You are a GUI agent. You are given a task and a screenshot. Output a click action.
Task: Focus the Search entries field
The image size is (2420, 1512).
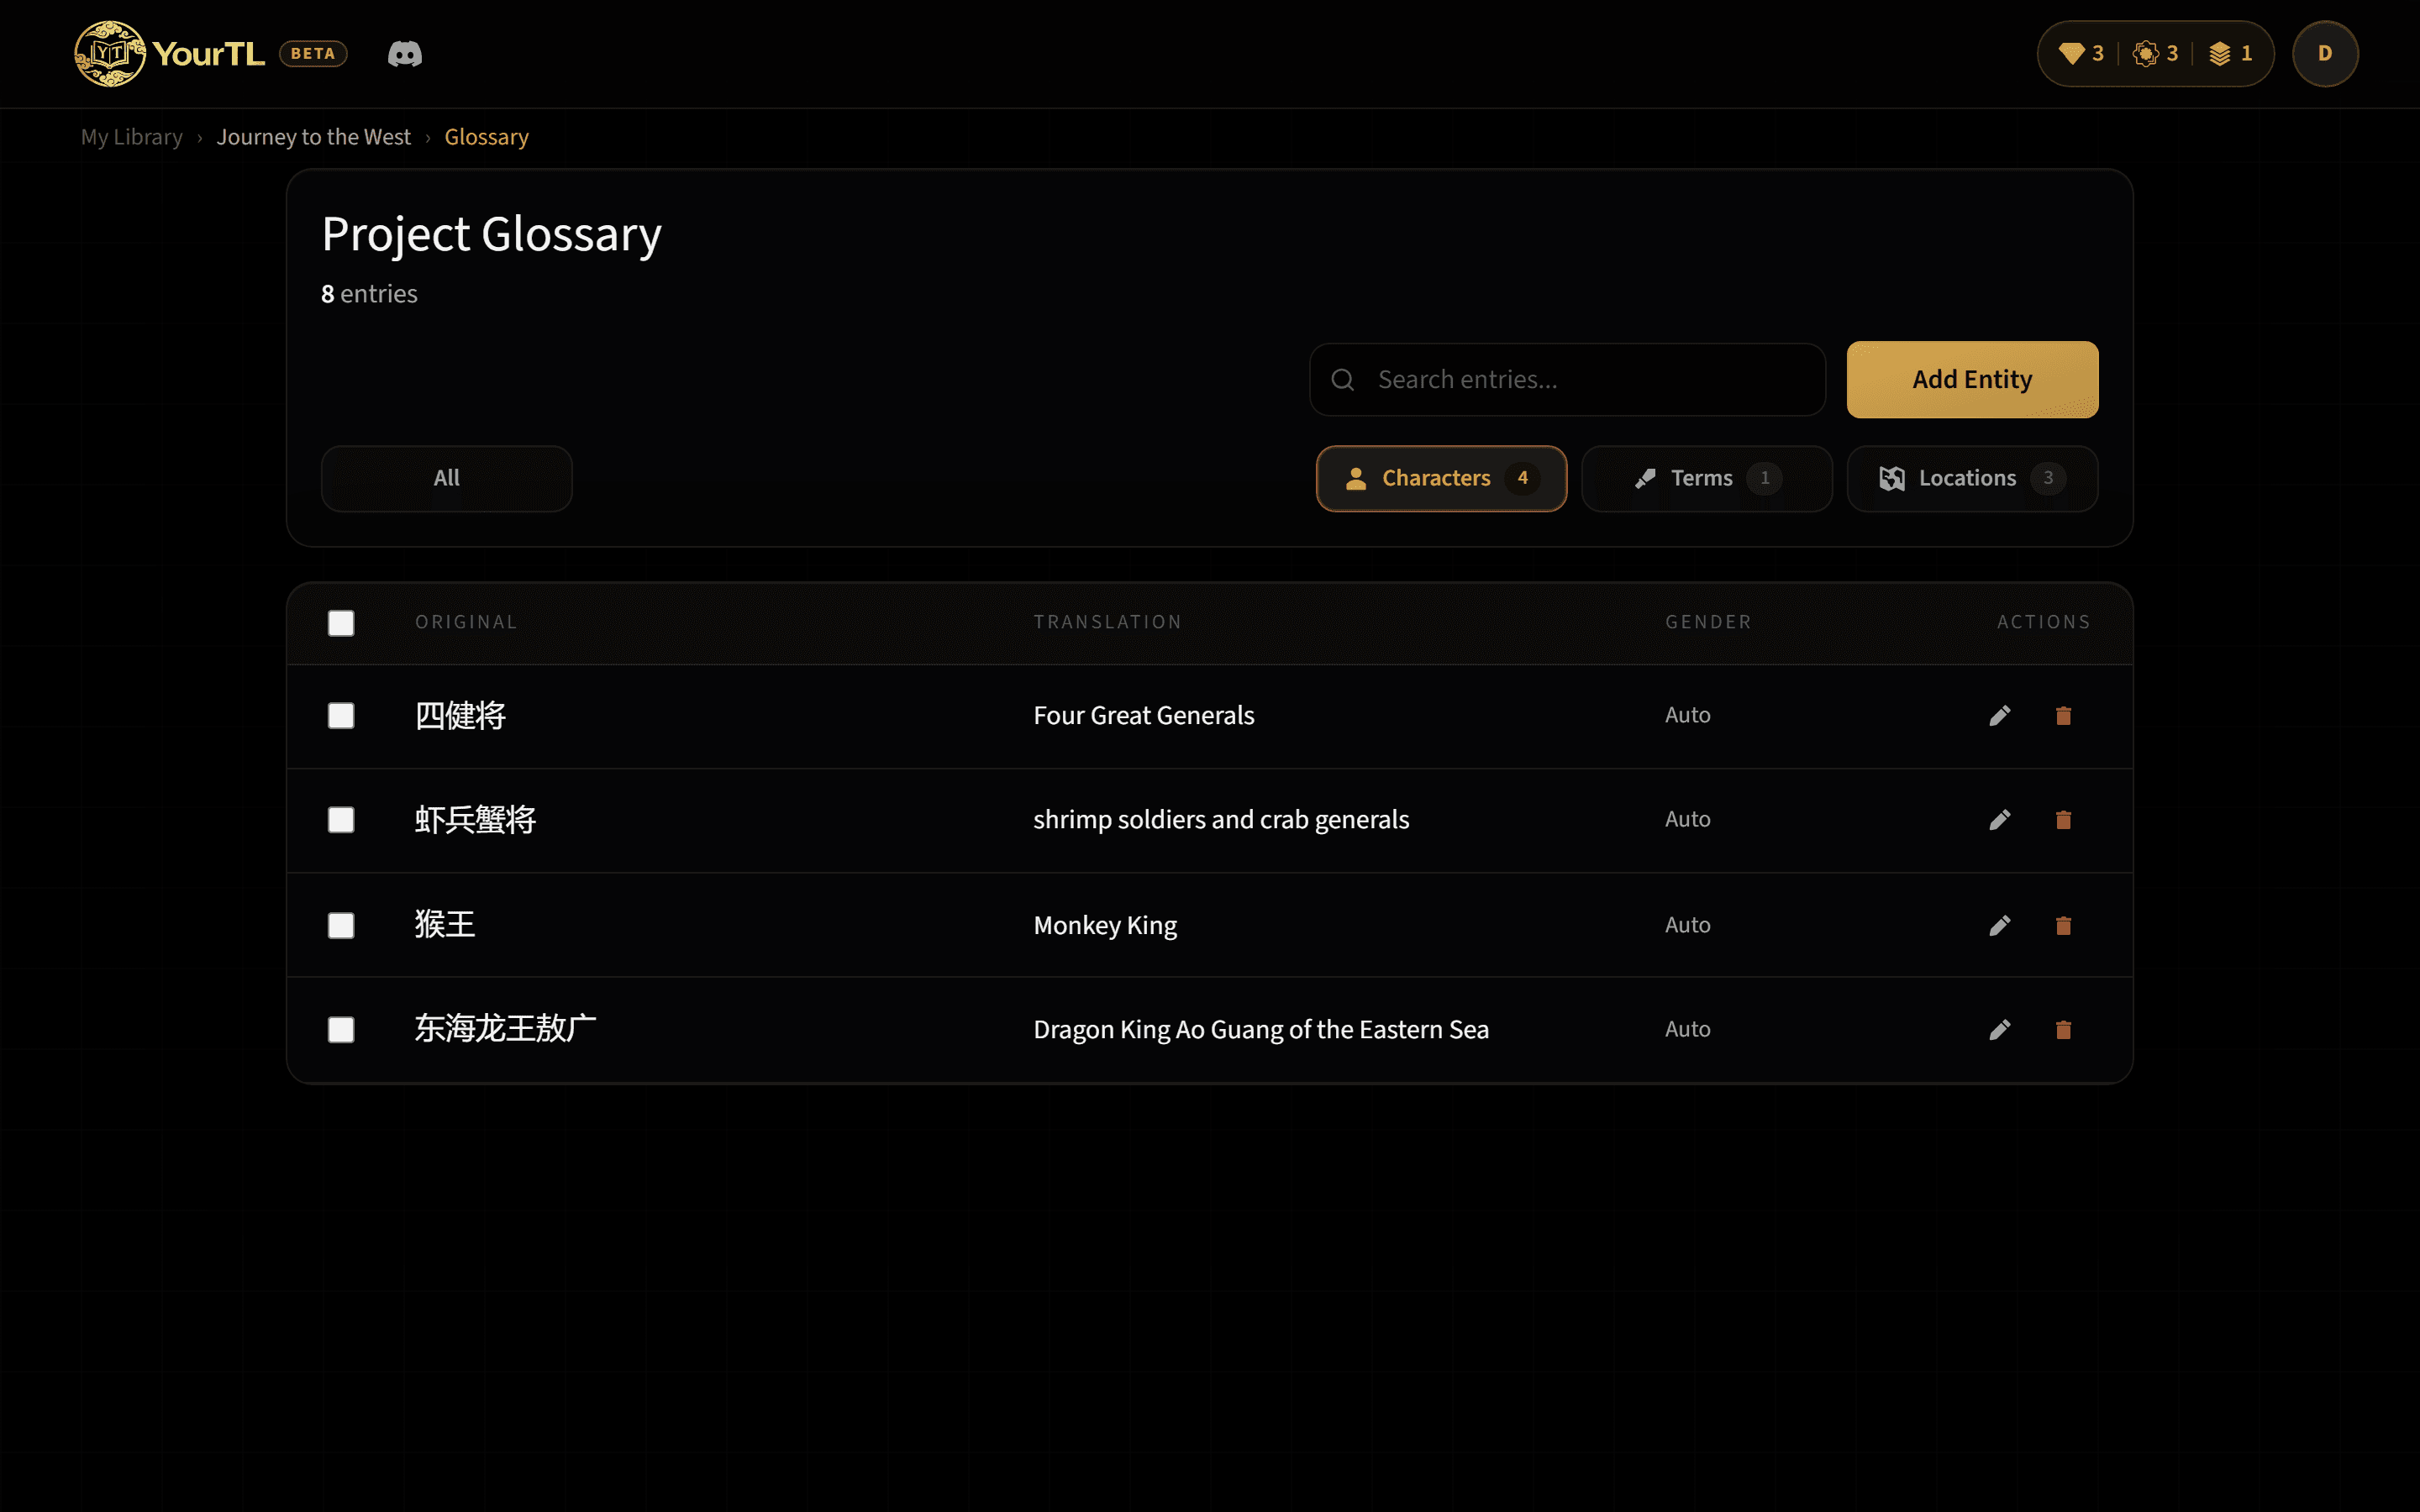coord(1567,380)
